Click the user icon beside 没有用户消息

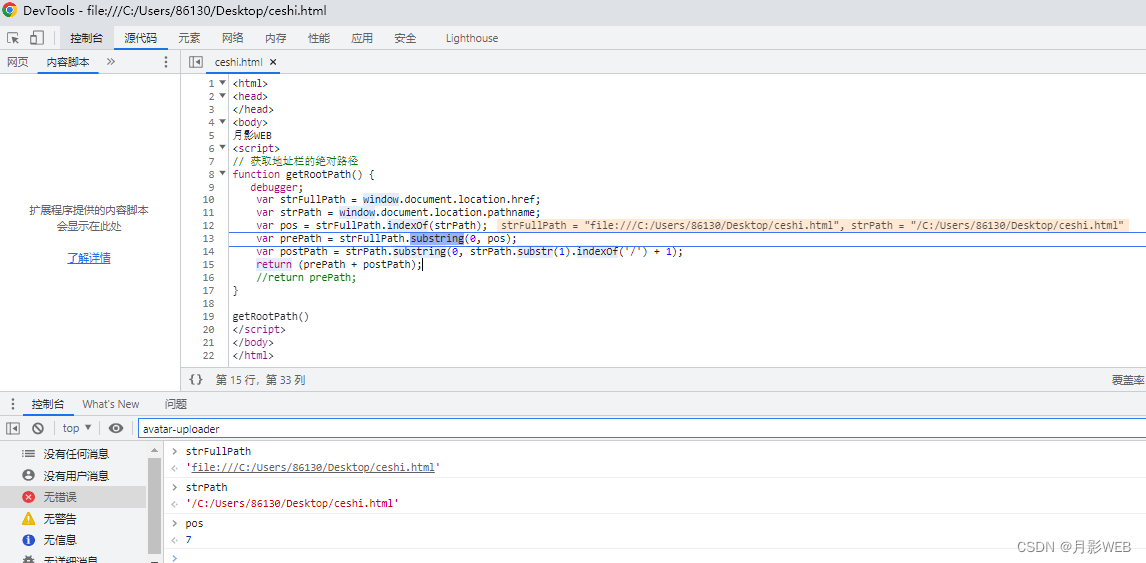(29, 476)
